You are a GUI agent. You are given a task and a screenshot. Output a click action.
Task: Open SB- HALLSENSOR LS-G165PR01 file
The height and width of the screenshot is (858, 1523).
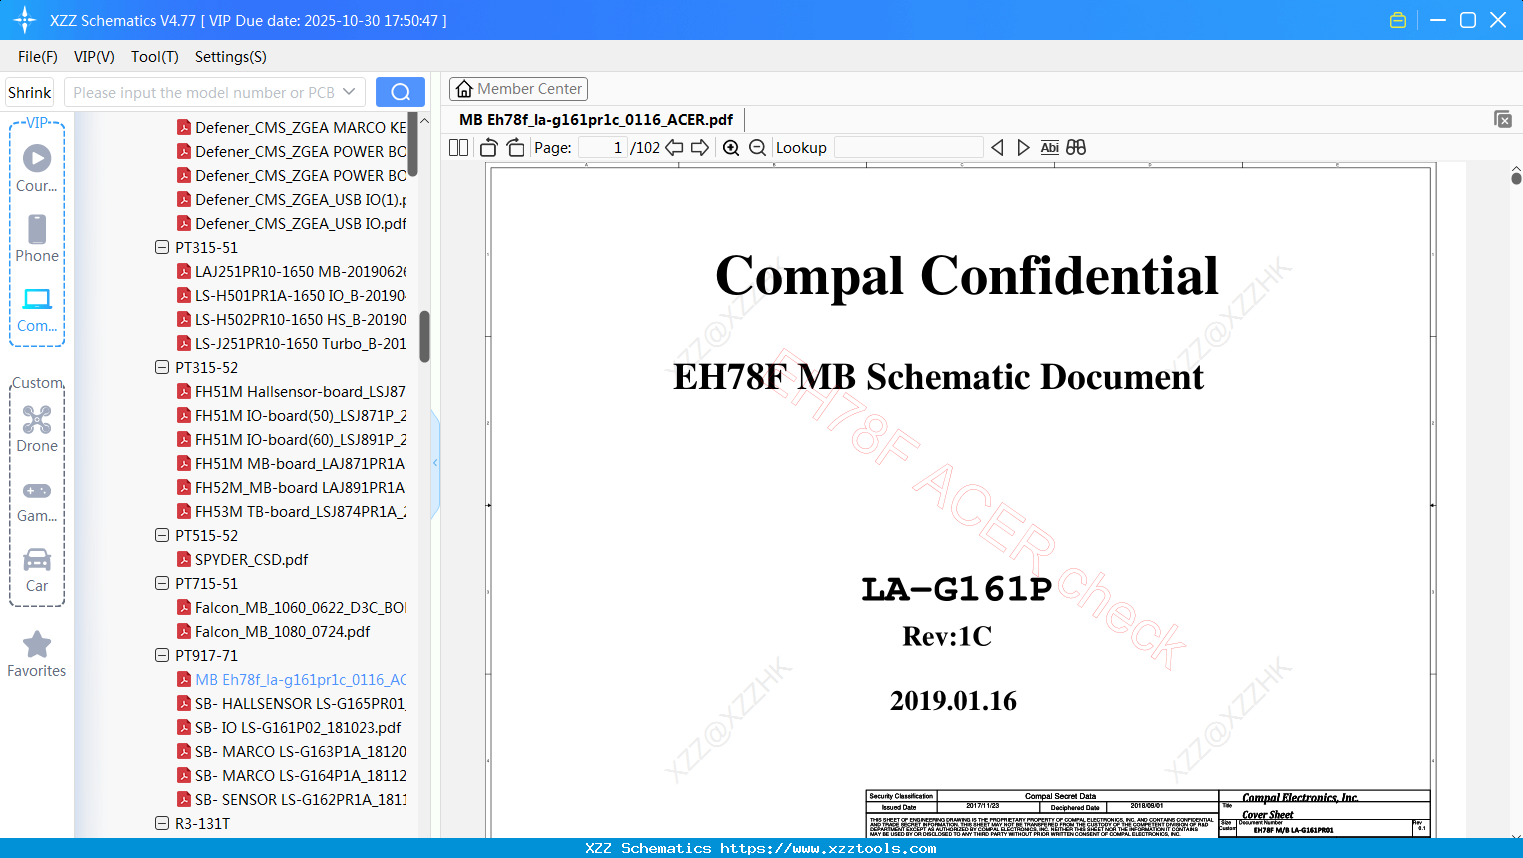click(x=300, y=703)
